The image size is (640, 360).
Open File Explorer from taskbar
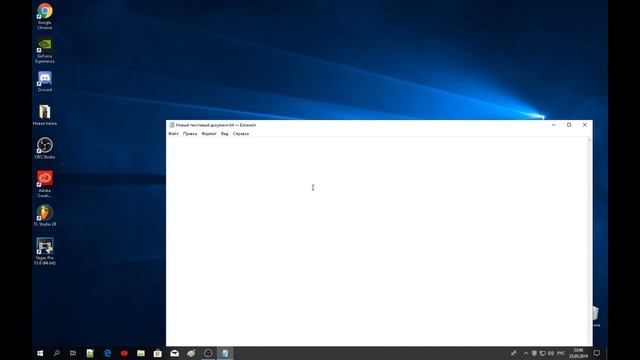[141, 353]
